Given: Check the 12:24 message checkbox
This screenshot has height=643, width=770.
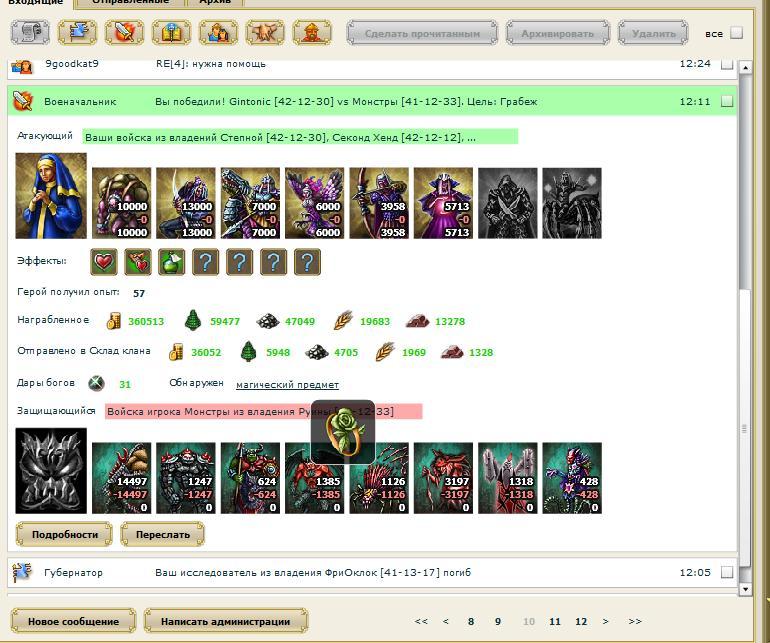Looking at the screenshot, I should [x=727, y=64].
